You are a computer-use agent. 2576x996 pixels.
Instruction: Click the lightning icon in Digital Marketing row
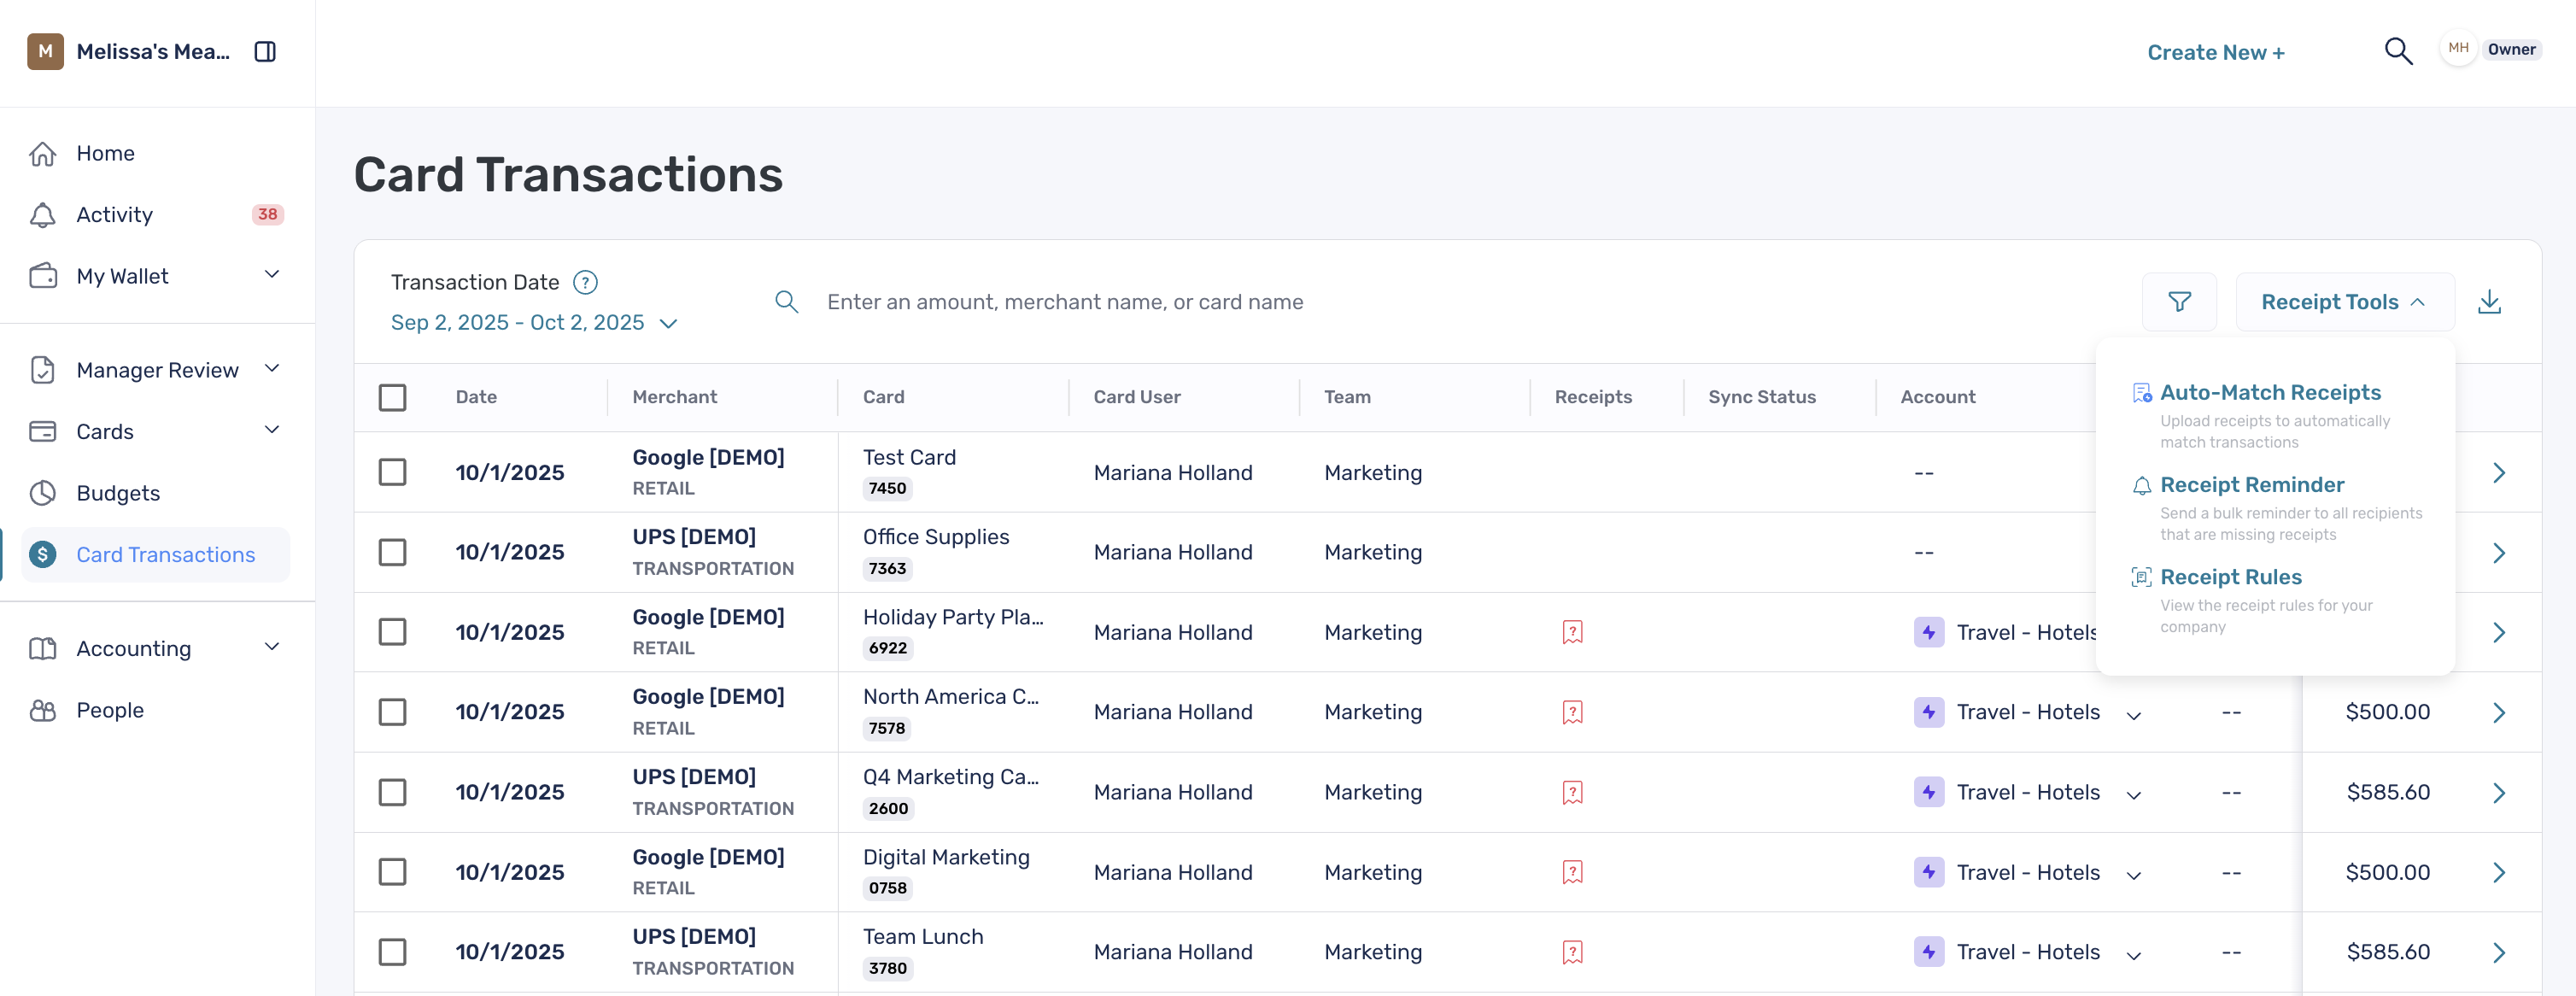click(x=1929, y=872)
